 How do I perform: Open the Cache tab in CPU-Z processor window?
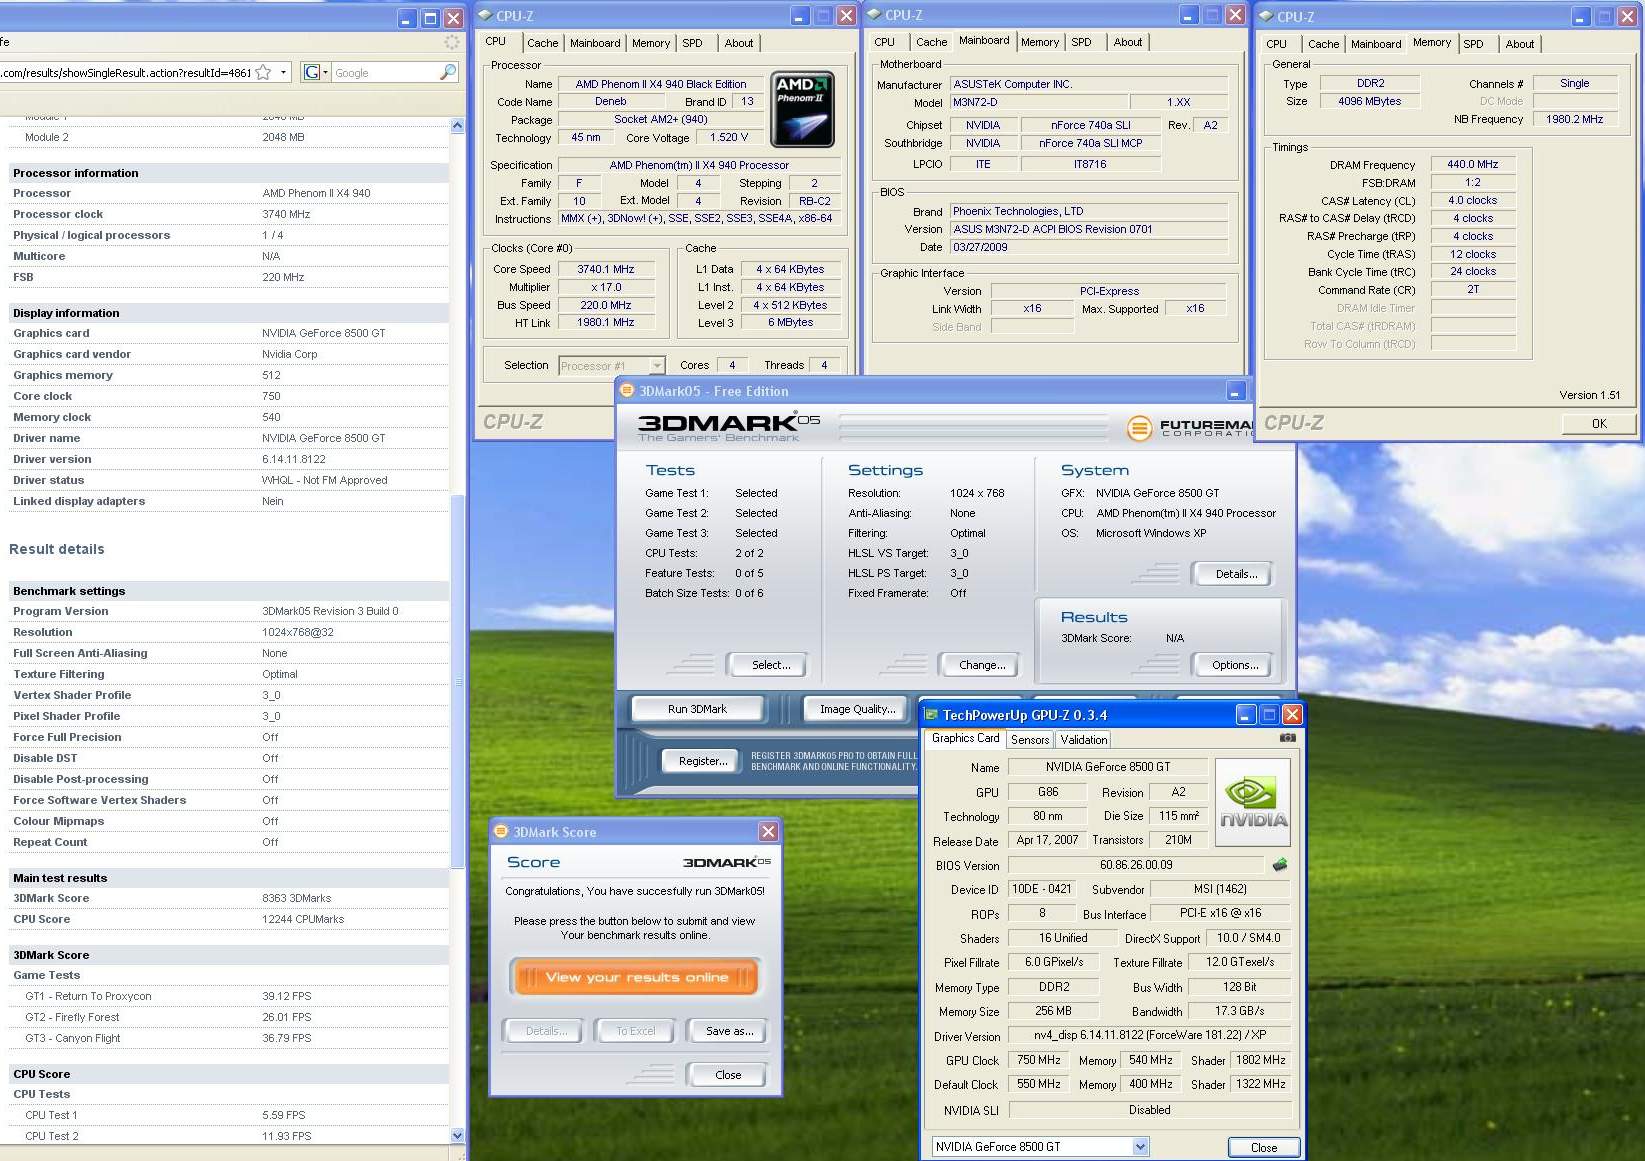pos(542,43)
